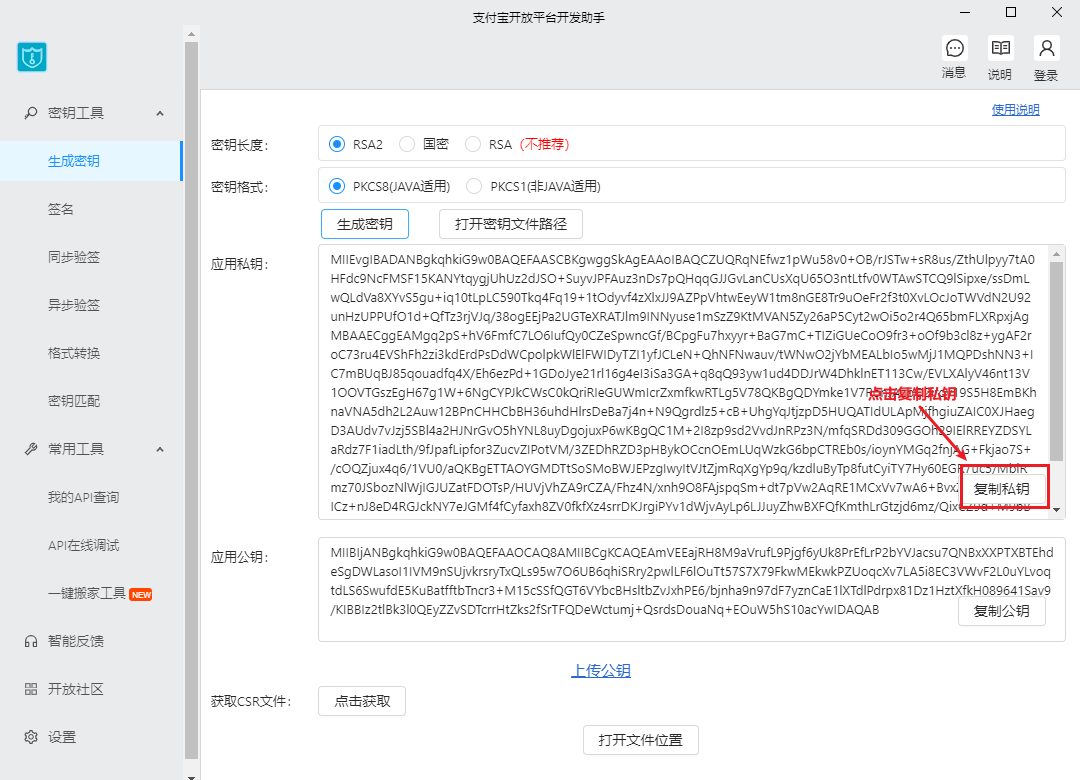Image resolution: width=1080 pixels, height=780 pixels.
Task: Select PKCS1(非JAVA适用) key format
Action: (x=474, y=186)
